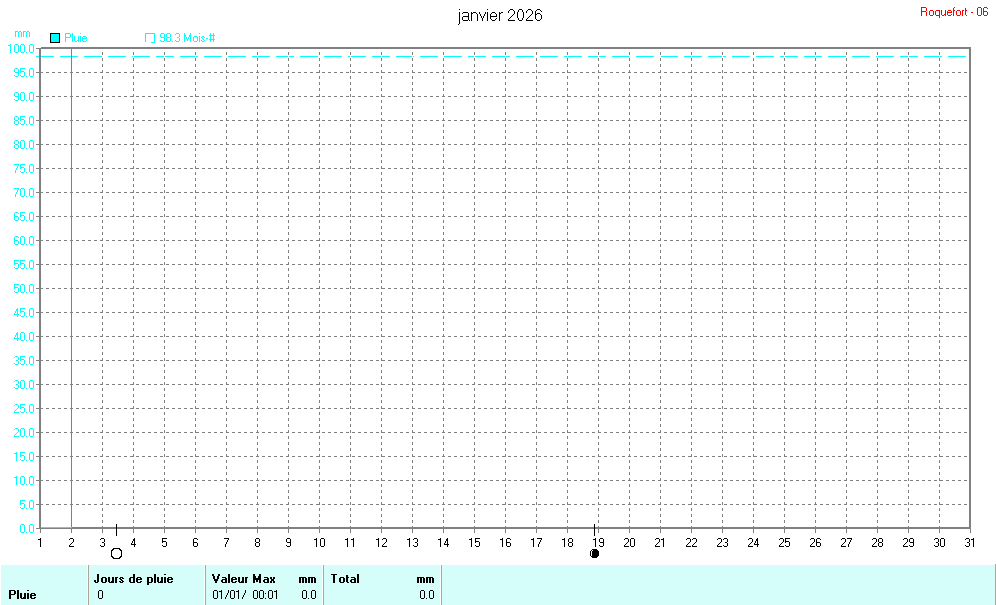
Task: Click the Pluie legend label
Action: tap(76, 38)
